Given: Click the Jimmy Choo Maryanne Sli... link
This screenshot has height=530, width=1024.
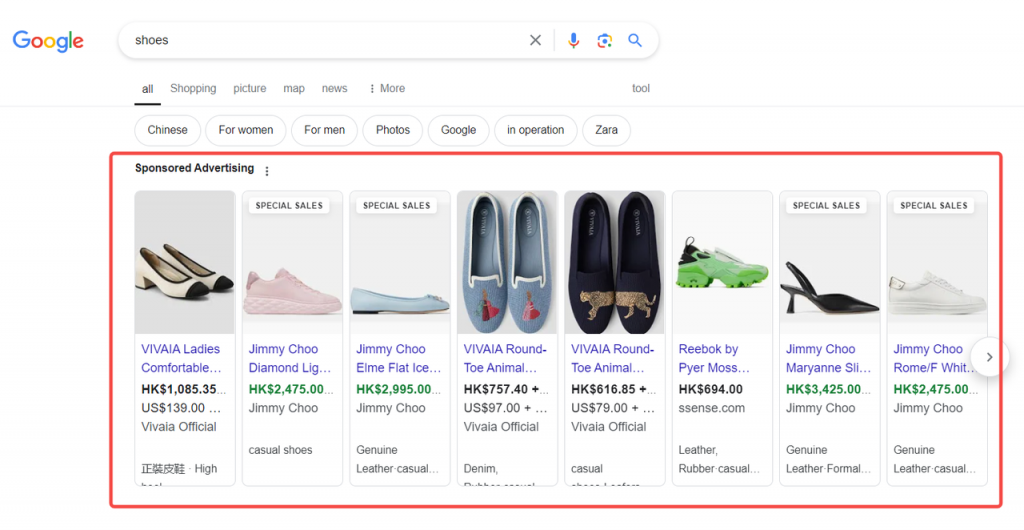Looking at the screenshot, I should 828,358.
